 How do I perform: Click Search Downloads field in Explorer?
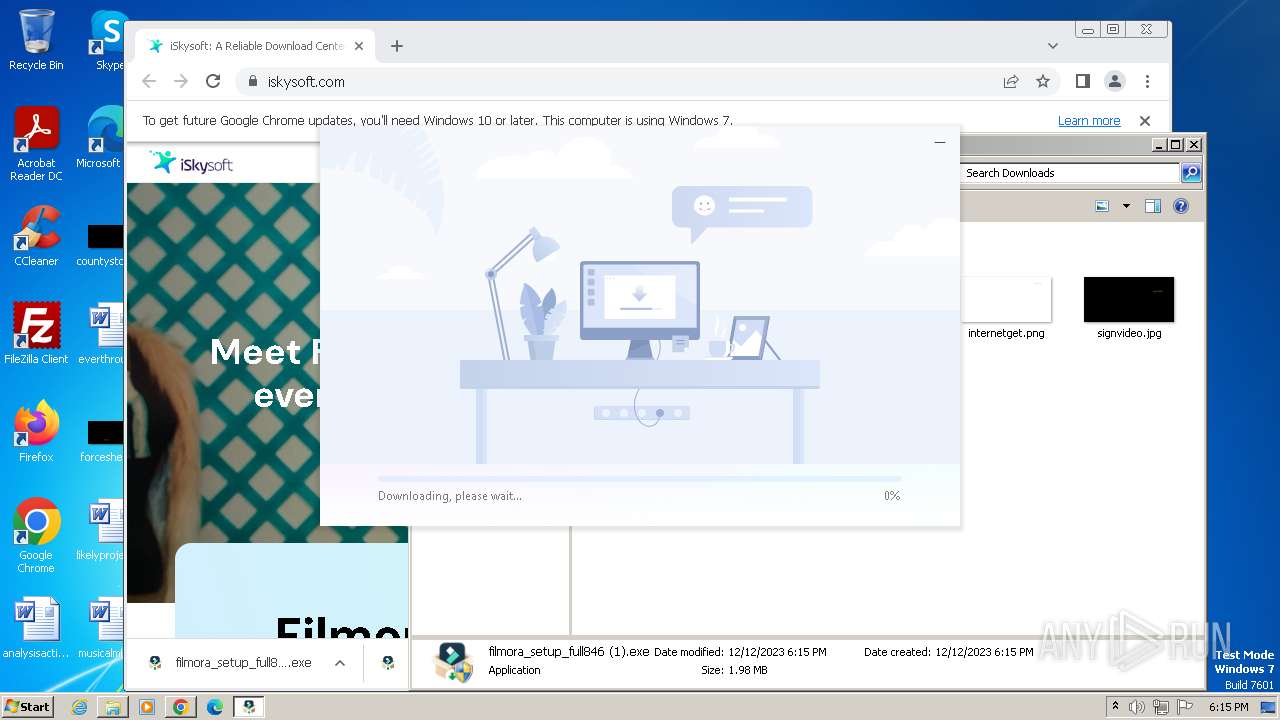coord(1069,173)
